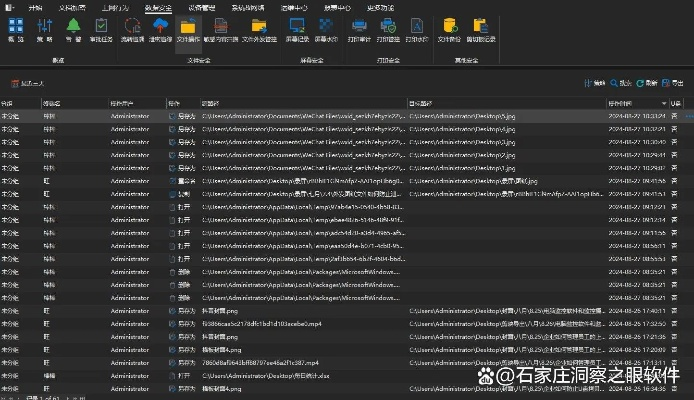
Task: Open the 文件备份 database icon
Action: tap(449, 31)
